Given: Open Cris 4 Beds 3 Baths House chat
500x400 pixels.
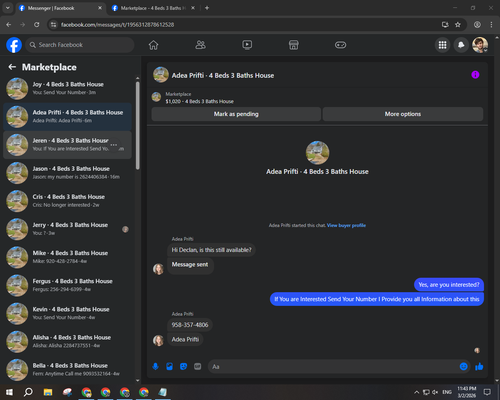Looking at the screenshot, I should click(x=67, y=201).
